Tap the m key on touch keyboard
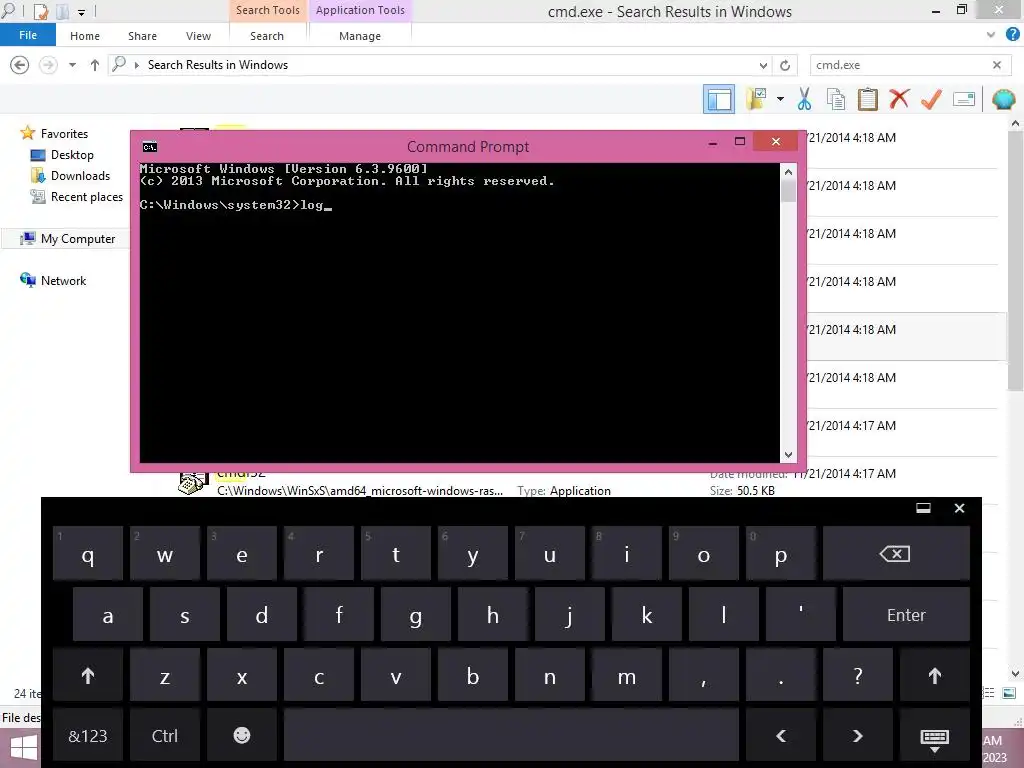1024x768 pixels. pyautogui.click(x=627, y=676)
